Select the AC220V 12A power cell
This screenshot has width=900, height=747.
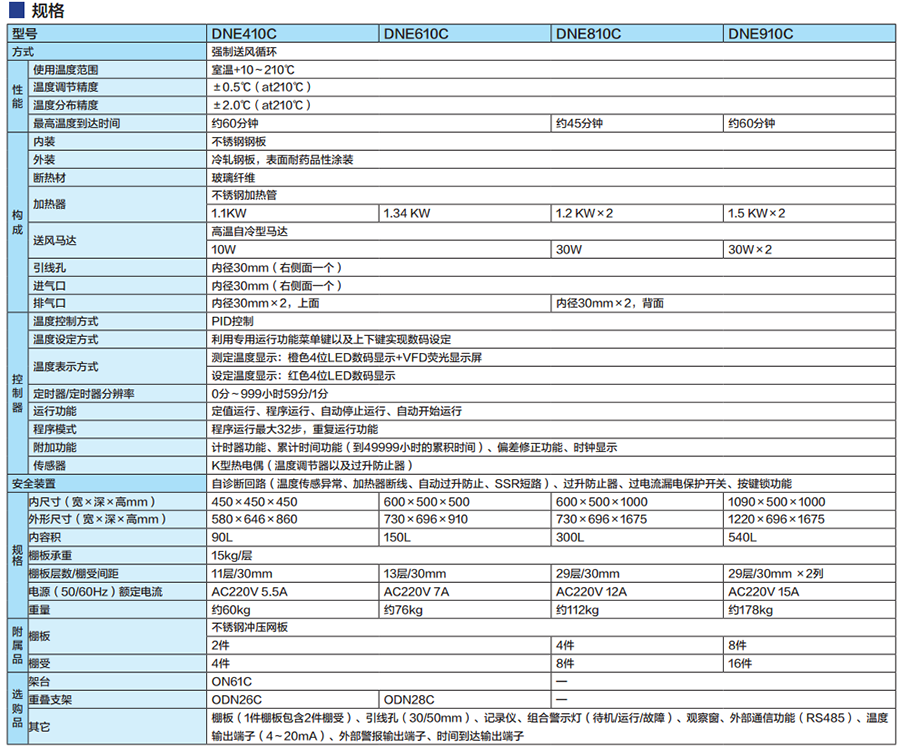[x=591, y=591]
